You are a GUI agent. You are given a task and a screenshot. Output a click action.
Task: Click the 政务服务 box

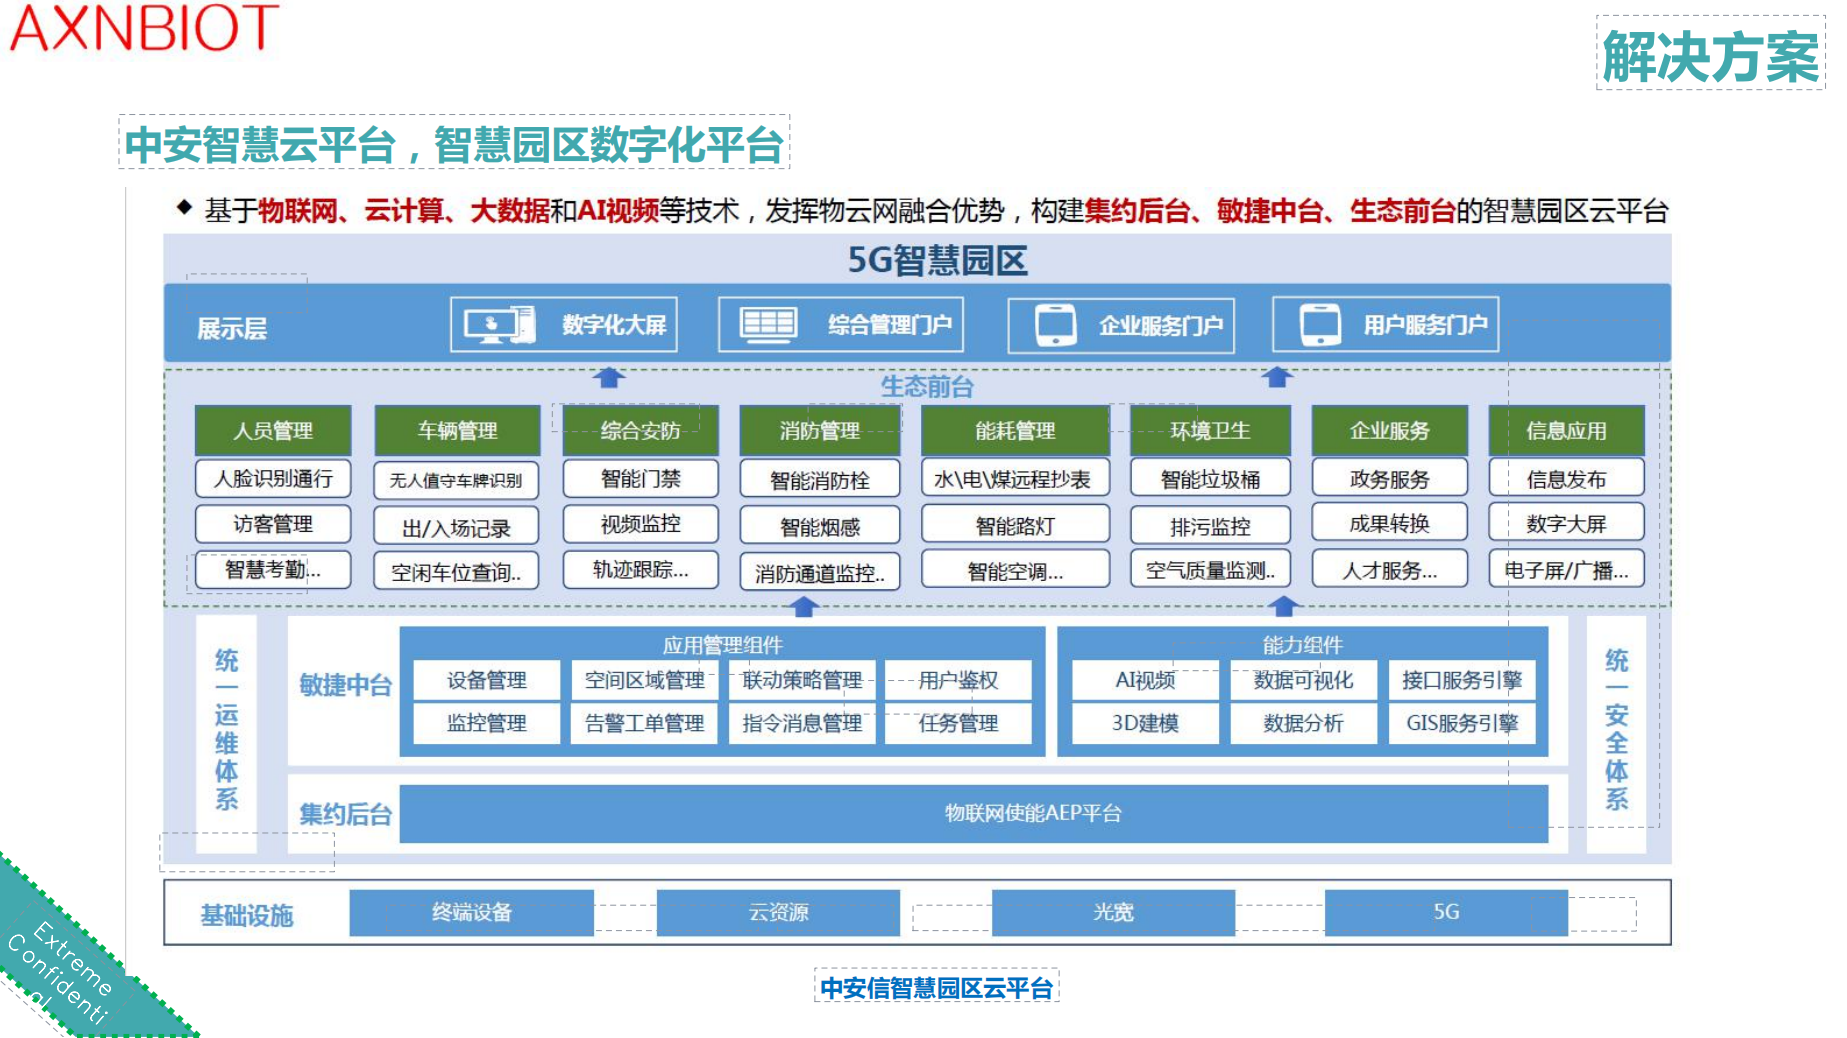tap(1389, 478)
